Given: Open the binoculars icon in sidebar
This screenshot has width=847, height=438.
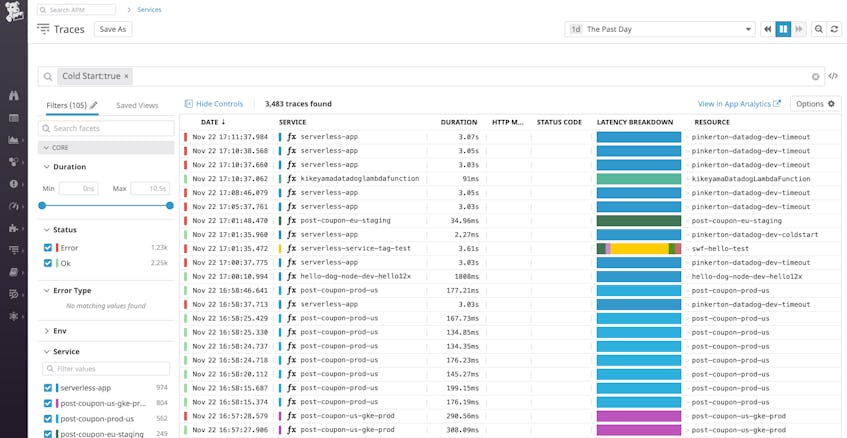Looking at the screenshot, I should pyautogui.click(x=14, y=96).
